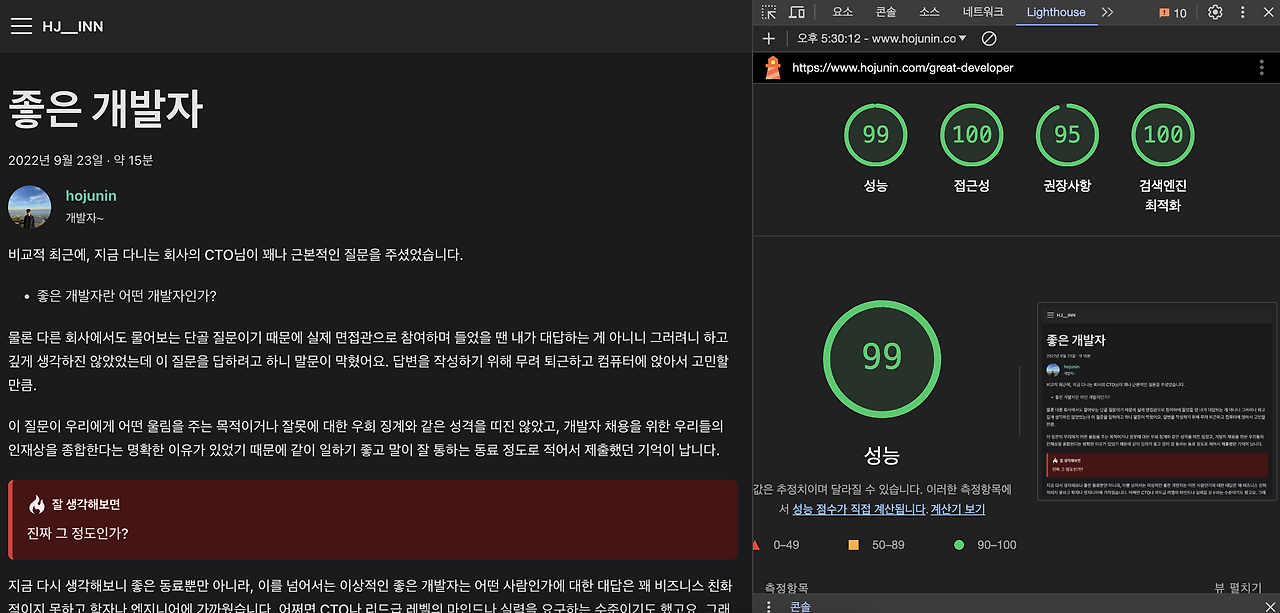Open the hojunin author profile link

point(91,196)
